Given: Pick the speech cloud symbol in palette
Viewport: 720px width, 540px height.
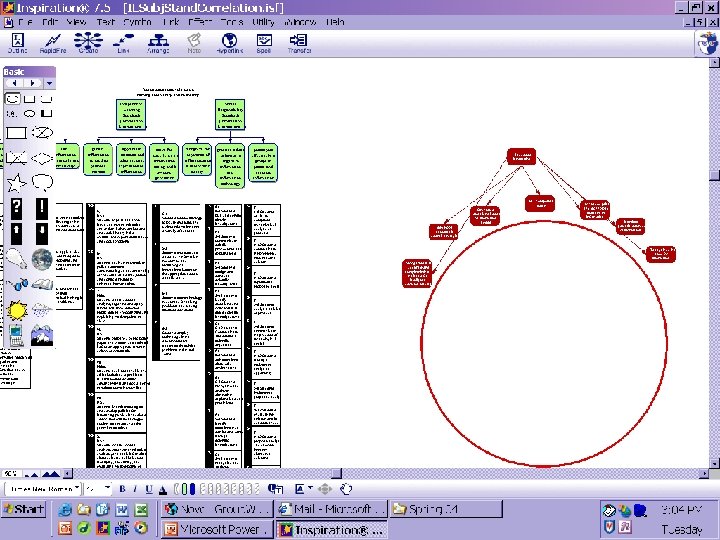Looking at the screenshot, I should coord(42,183).
